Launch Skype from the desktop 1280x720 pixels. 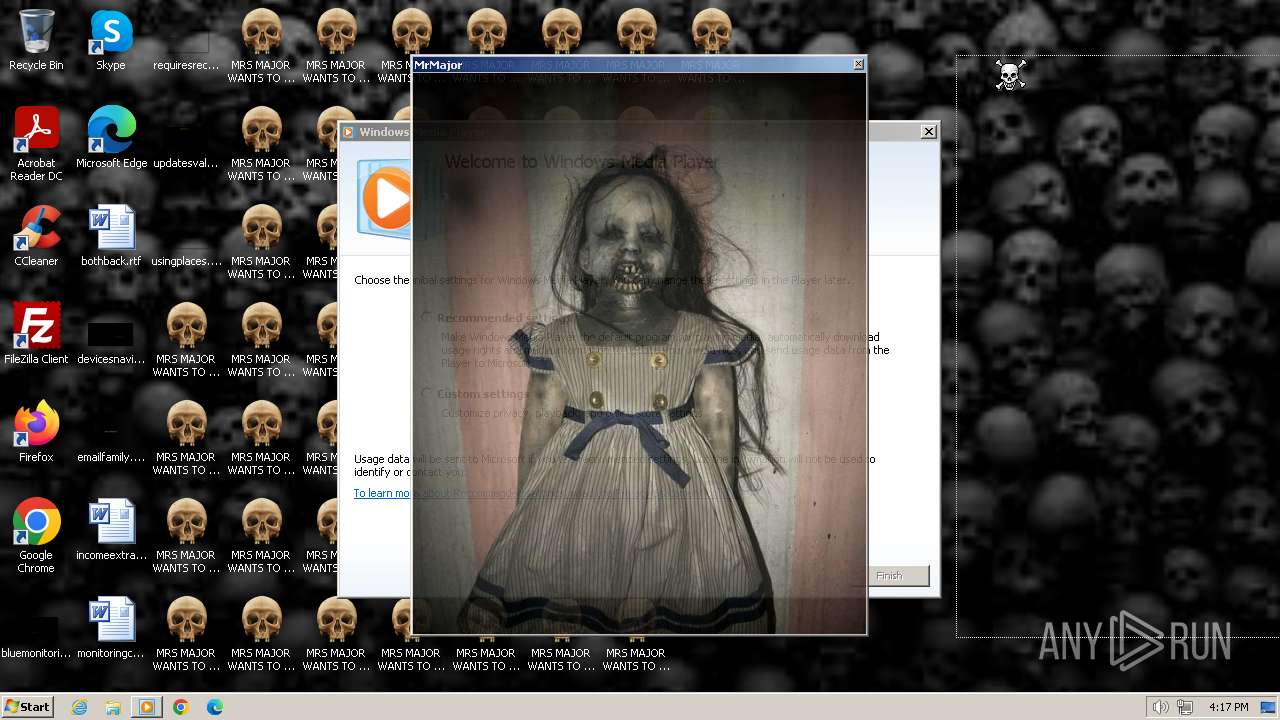111,40
